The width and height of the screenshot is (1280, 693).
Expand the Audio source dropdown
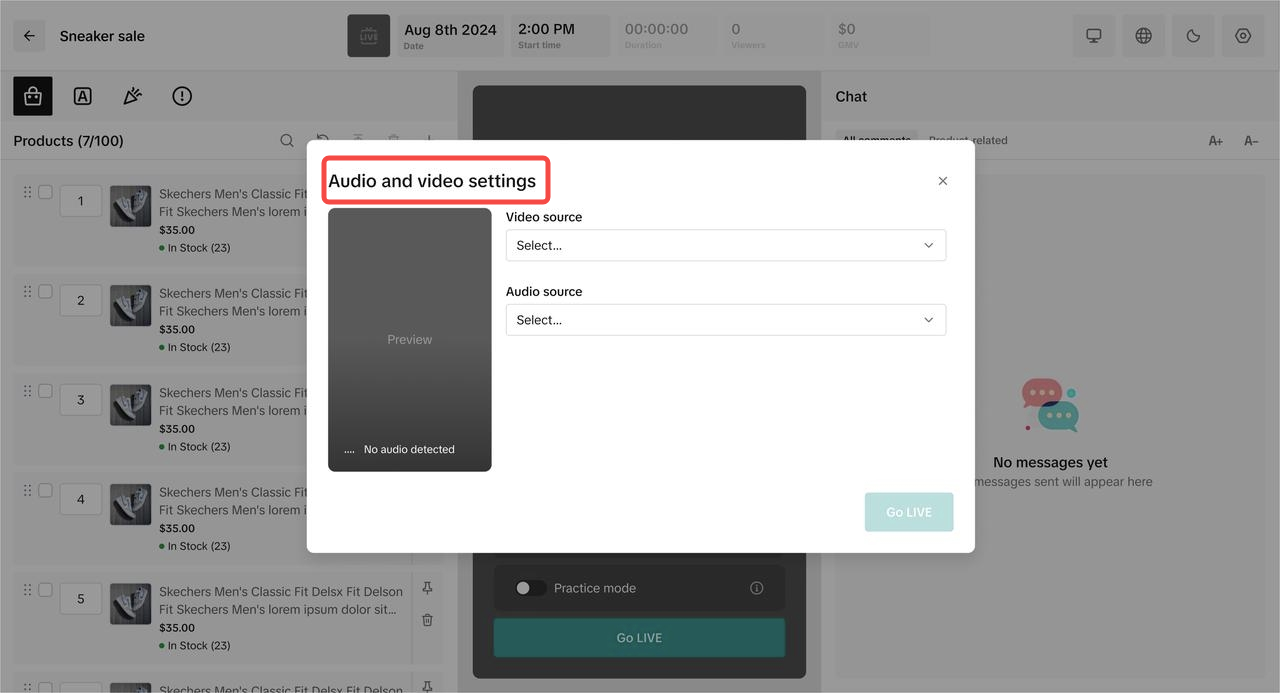(x=726, y=320)
